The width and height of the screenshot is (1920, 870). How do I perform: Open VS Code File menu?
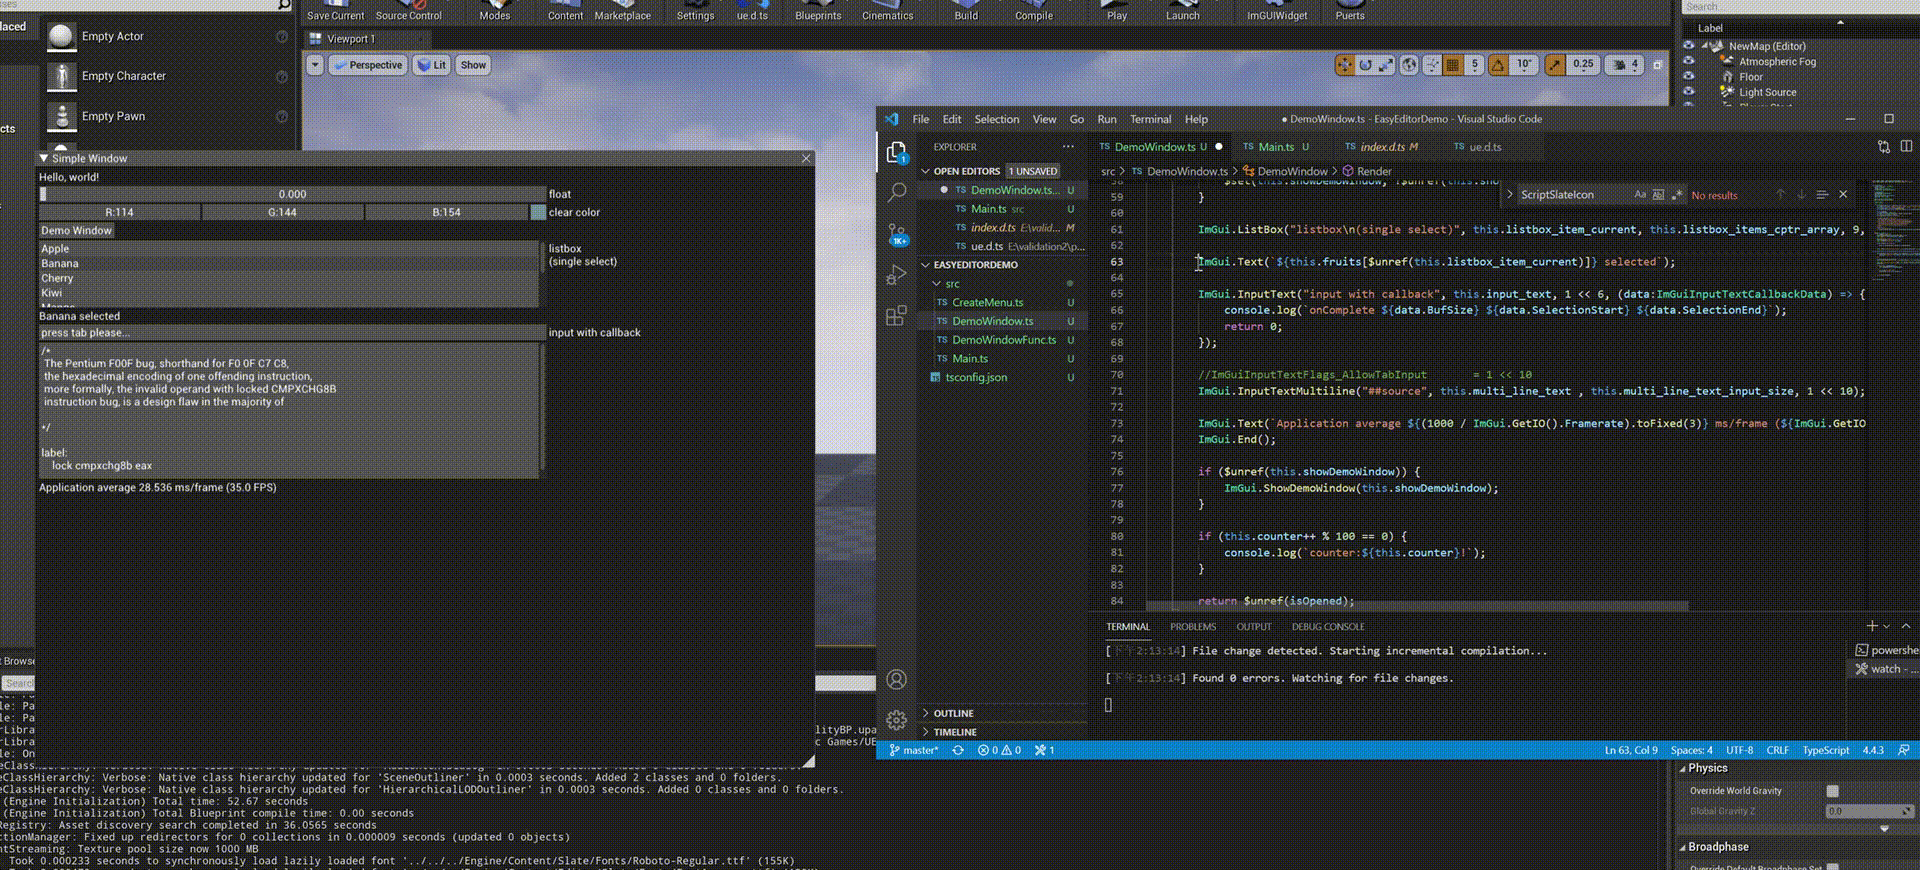(921, 119)
